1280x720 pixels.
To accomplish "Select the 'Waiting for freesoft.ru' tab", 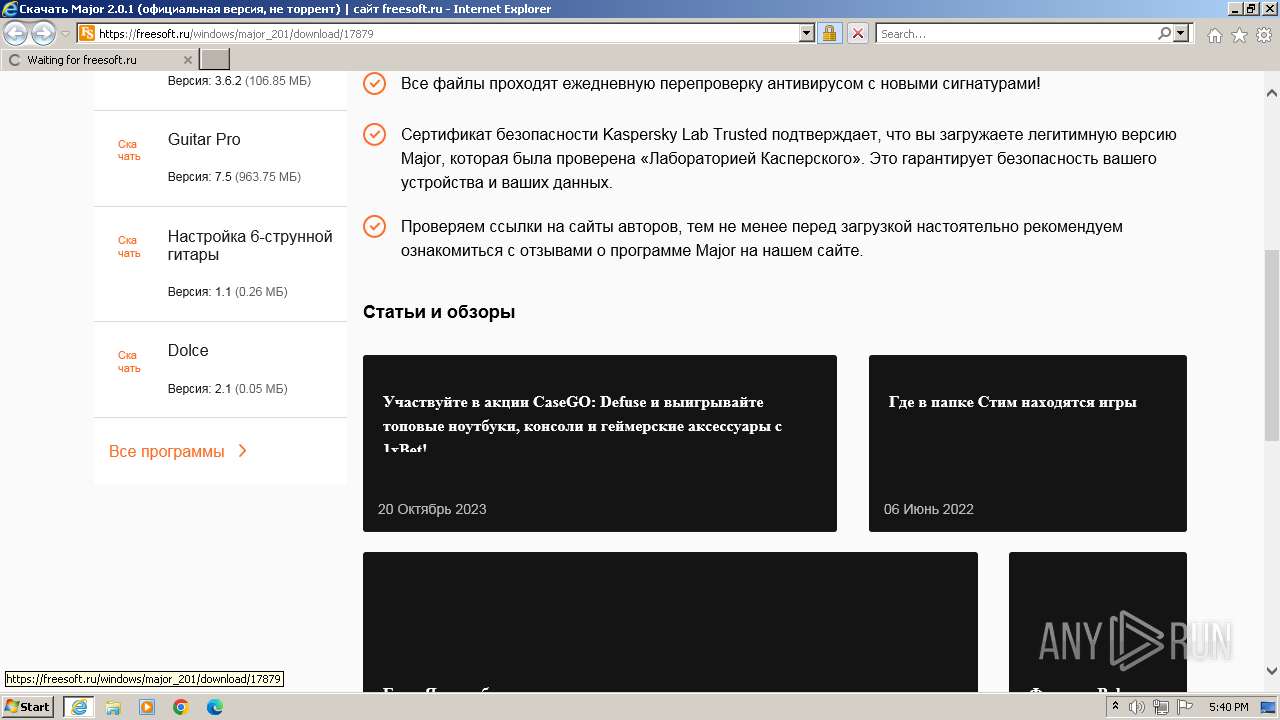I will point(100,60).
